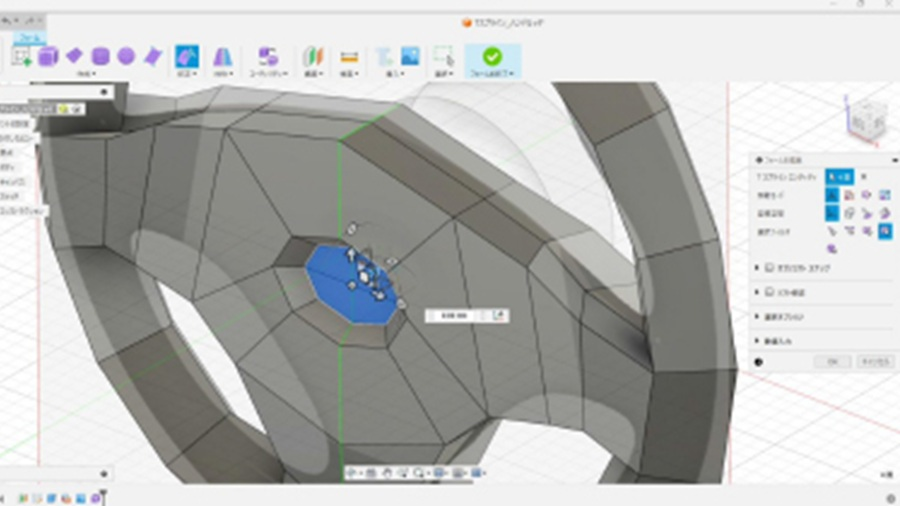Click the last feature icon in timeline

[95, 499]
